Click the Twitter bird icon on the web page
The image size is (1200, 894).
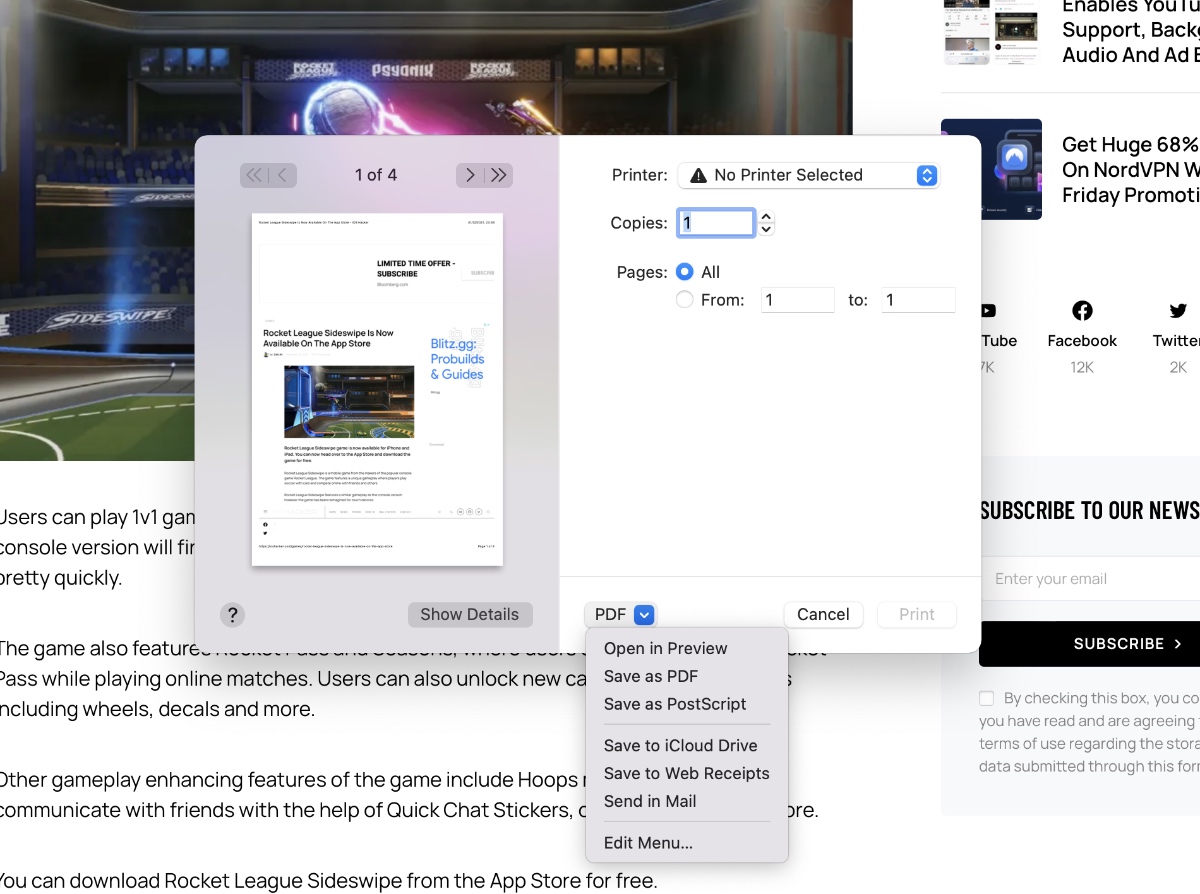point(1178,311)
